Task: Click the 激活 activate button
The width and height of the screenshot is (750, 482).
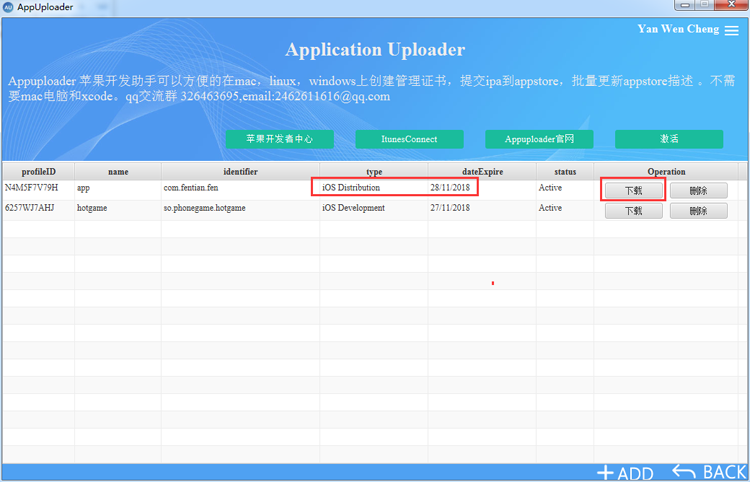Action: tap(669, 139)
